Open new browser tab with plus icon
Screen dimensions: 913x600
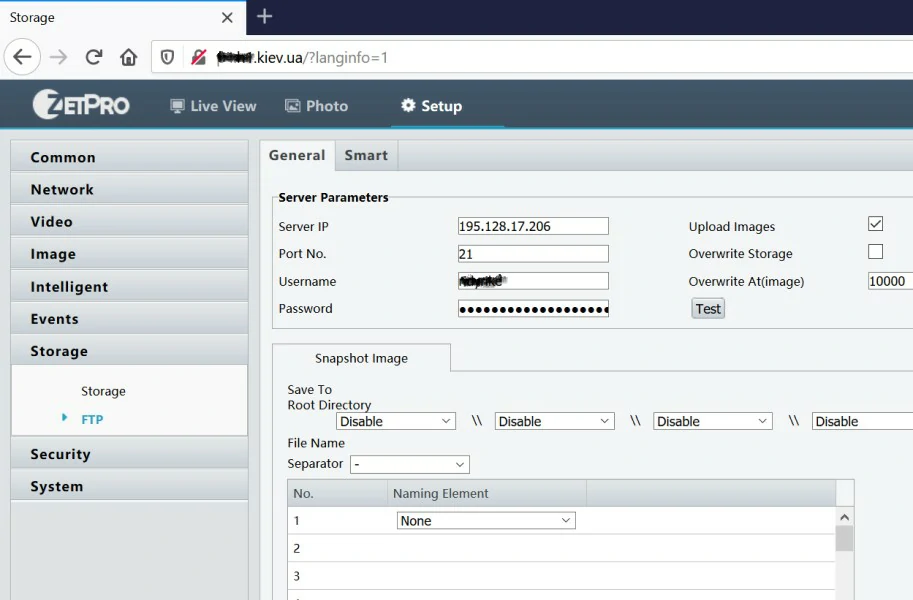[264, 17]
